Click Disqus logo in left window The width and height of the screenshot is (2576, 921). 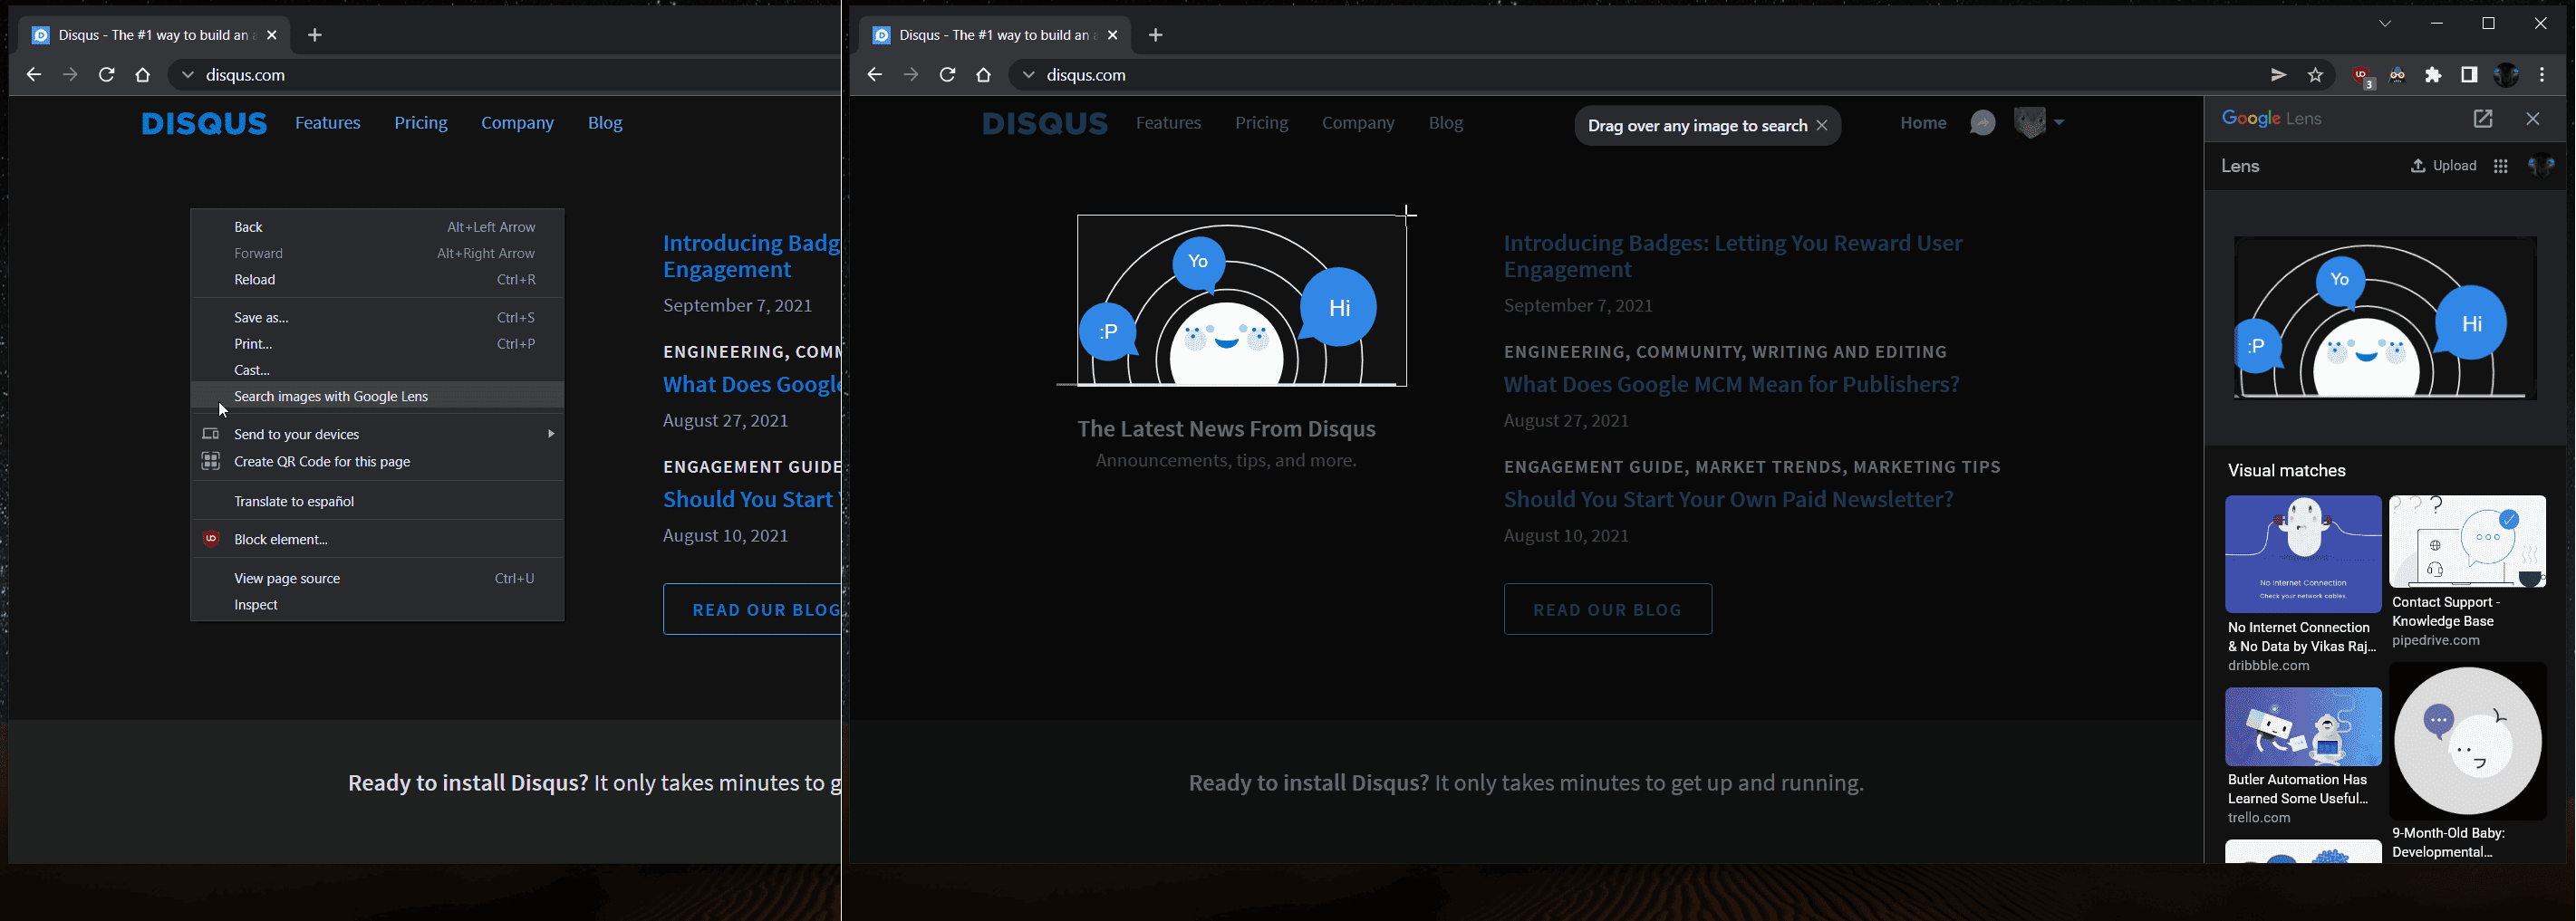(204, 123)
